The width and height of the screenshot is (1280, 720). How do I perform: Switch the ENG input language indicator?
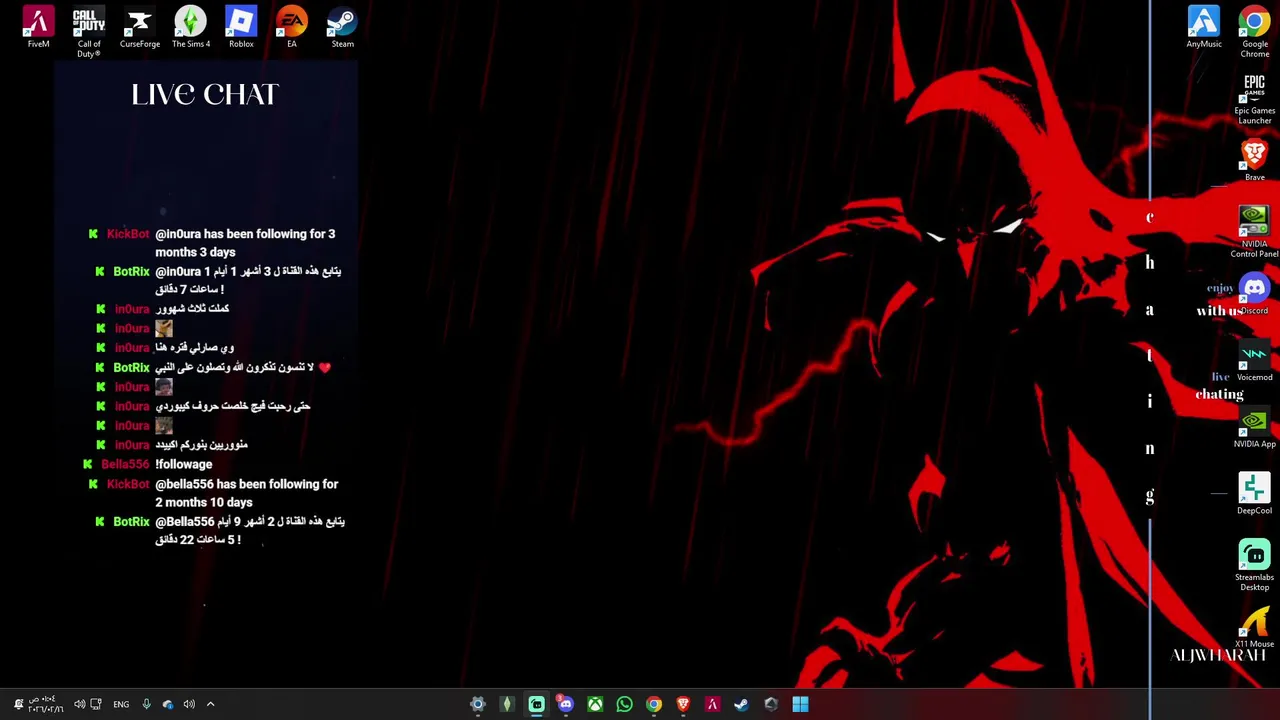click(x=121, y=704)
